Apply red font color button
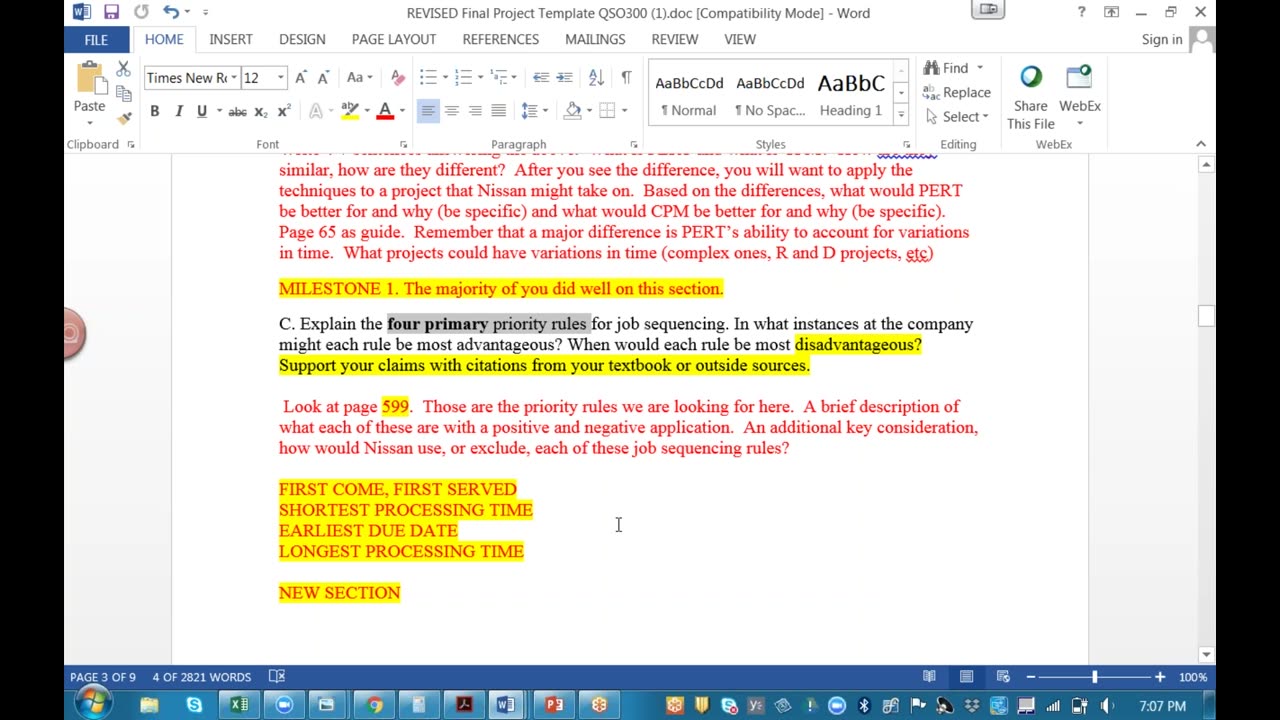1280x720 pixels. tap(385, 111)
